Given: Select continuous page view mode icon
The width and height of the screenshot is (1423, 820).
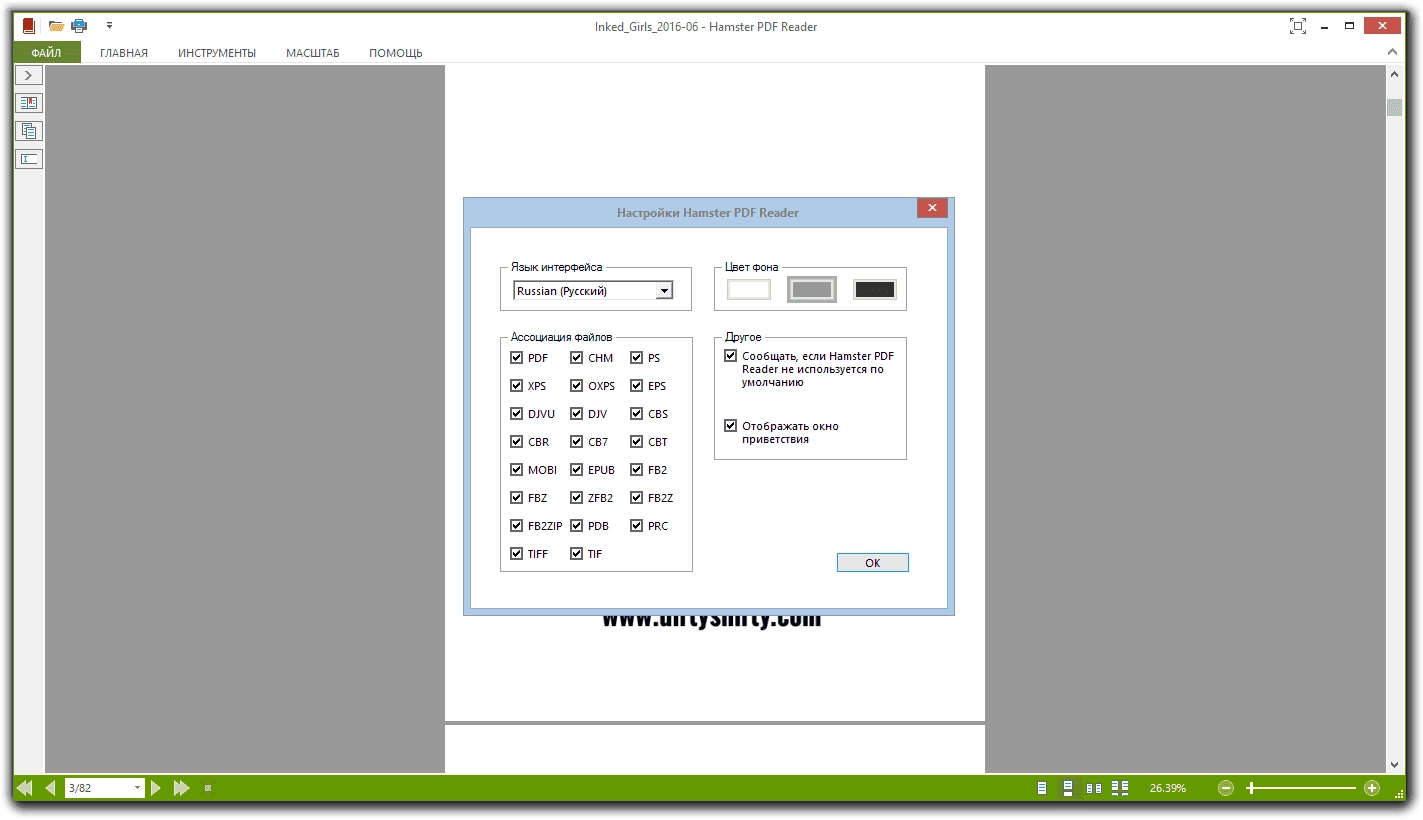Looking at the screenshot, I should coord(1068,788).
